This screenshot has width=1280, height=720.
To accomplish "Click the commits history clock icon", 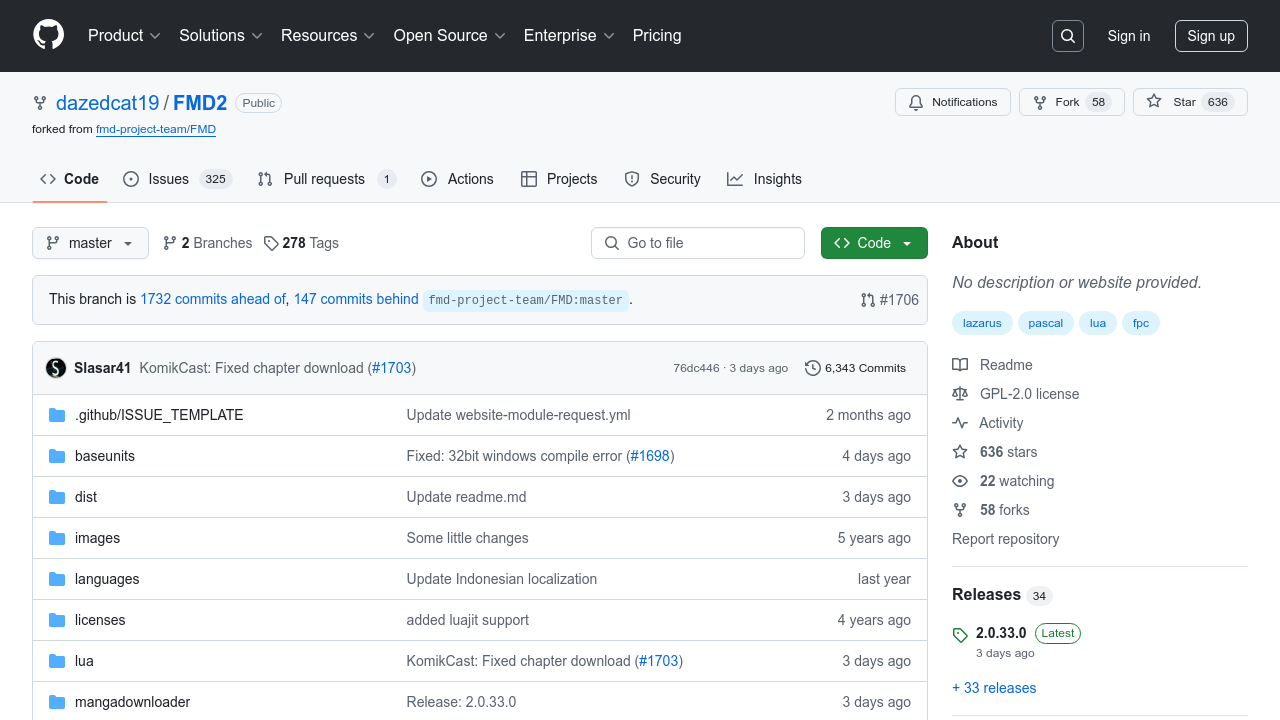I will (x=813, y=368).
